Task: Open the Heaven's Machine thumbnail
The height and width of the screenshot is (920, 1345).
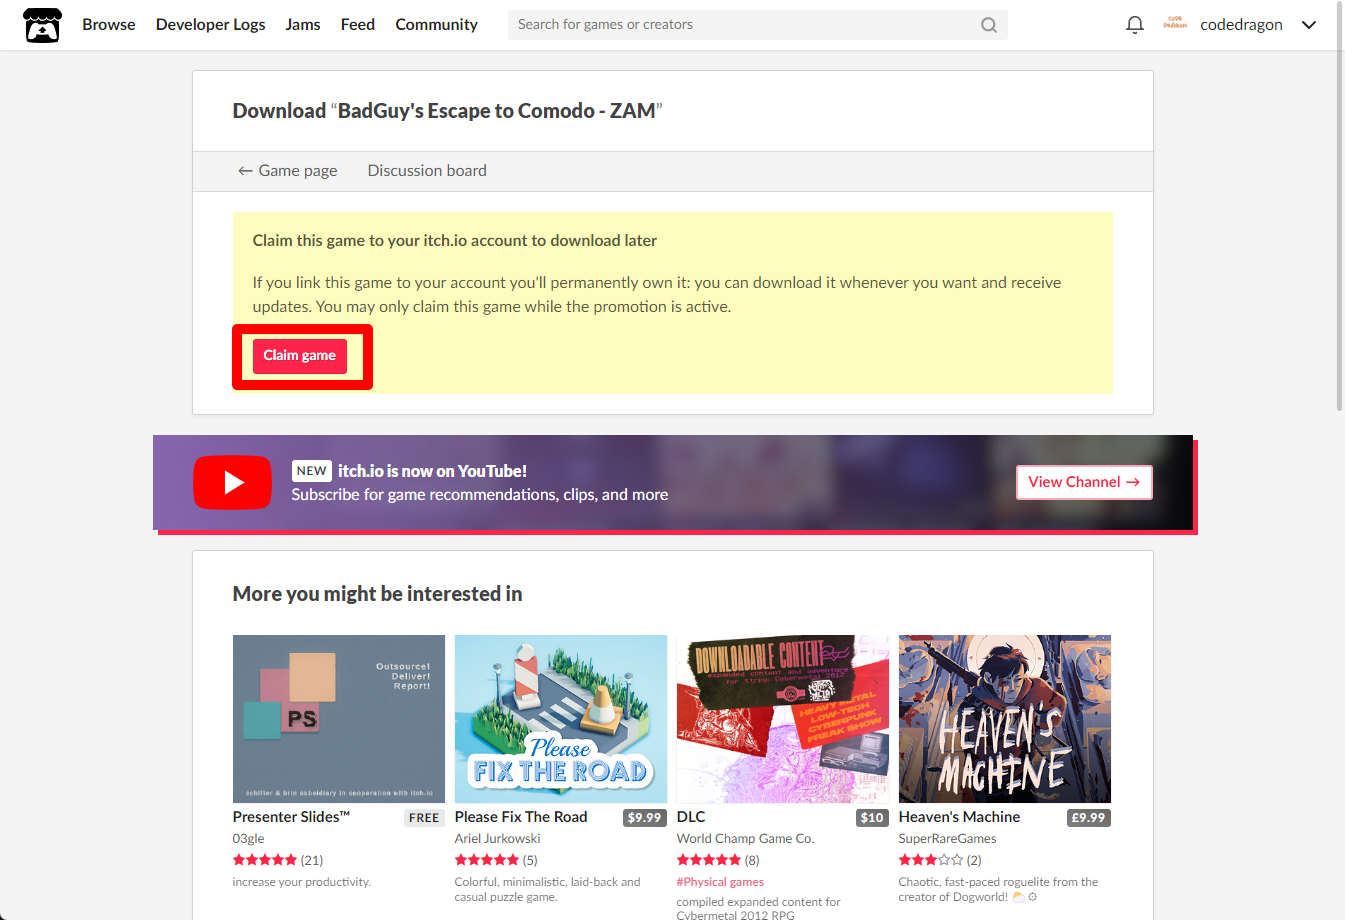Action: (1005, 719)
